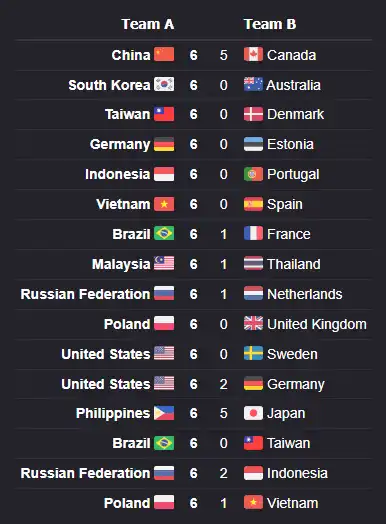Viewport: 386px width, 524px height.
Task: Click Thailand team name
Action: pos(294,264)
